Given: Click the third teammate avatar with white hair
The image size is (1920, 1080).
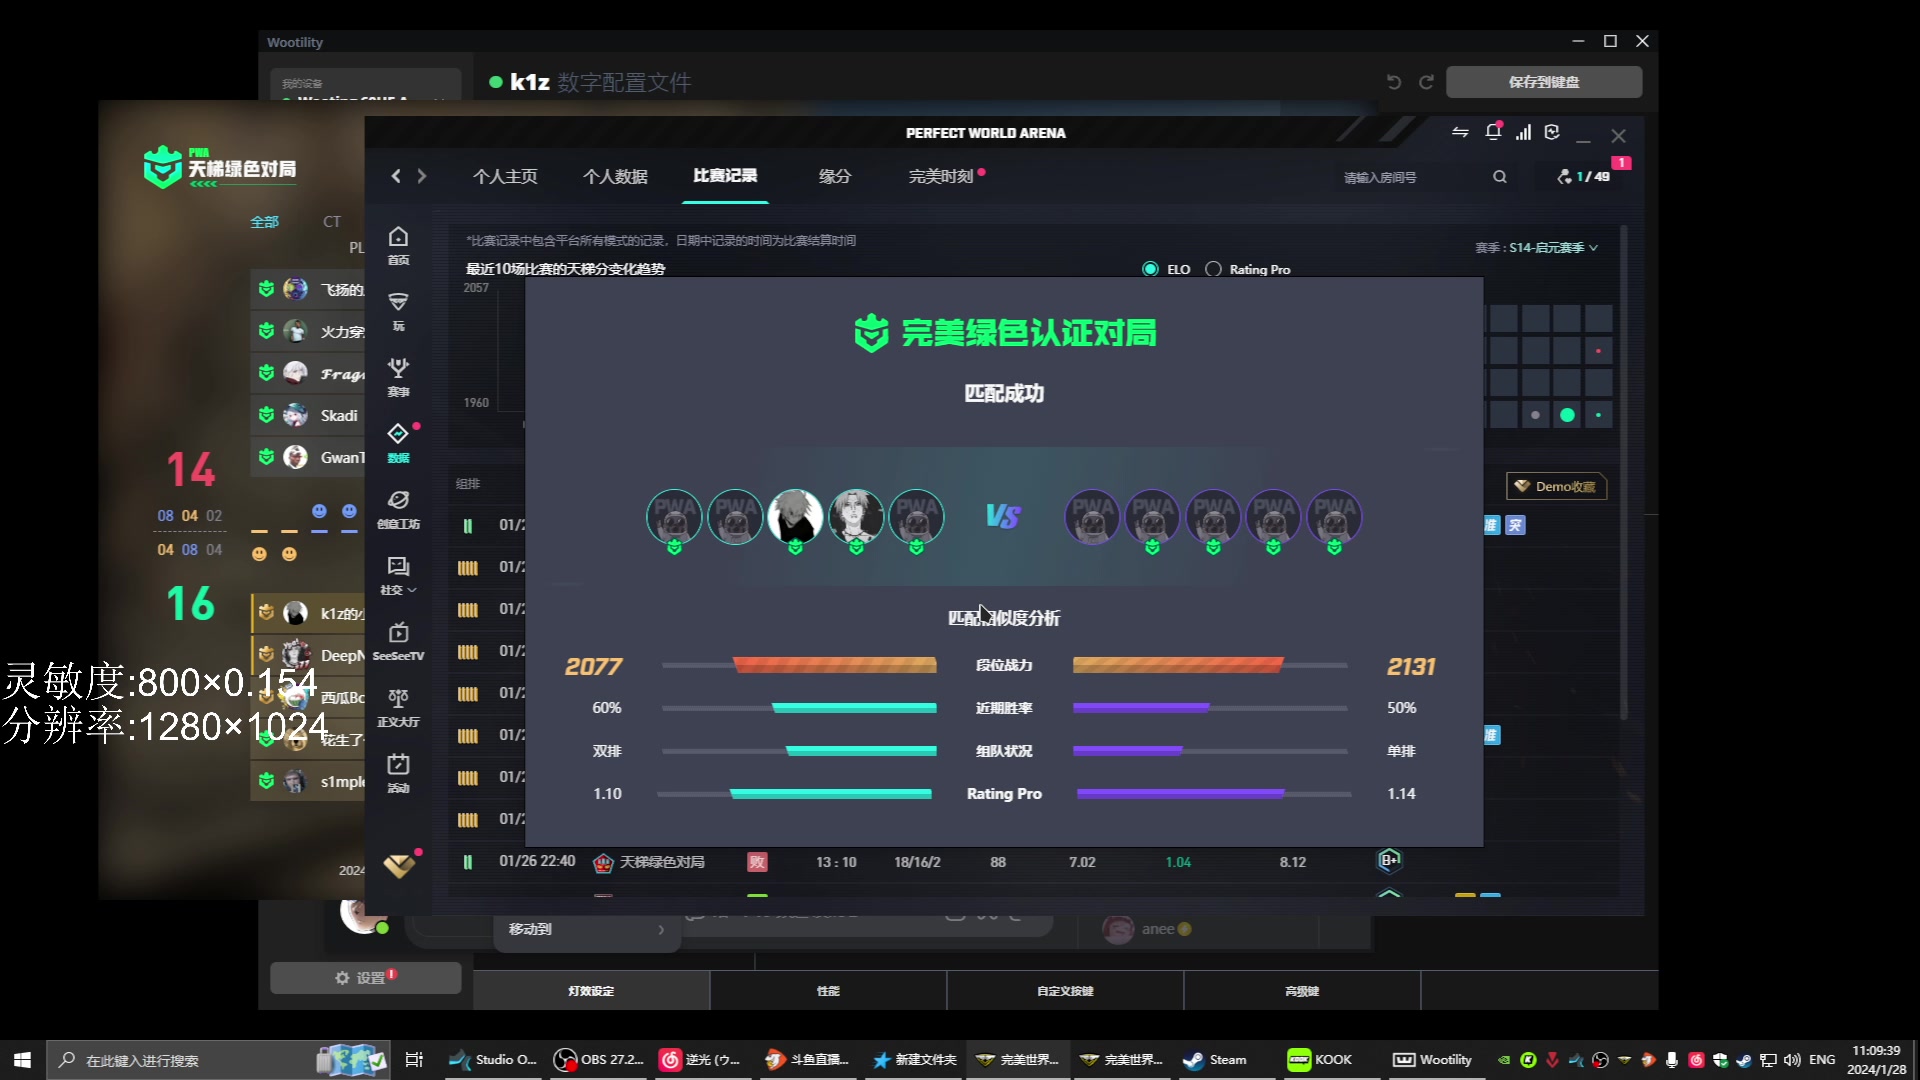Looking at the screenshot, I should [795, 516].
